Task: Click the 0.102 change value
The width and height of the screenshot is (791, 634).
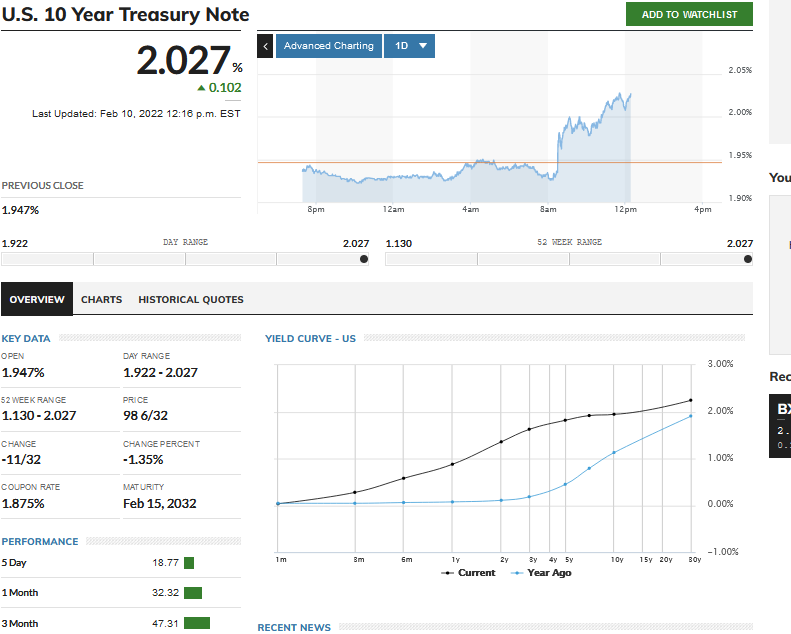Action: 225,88
